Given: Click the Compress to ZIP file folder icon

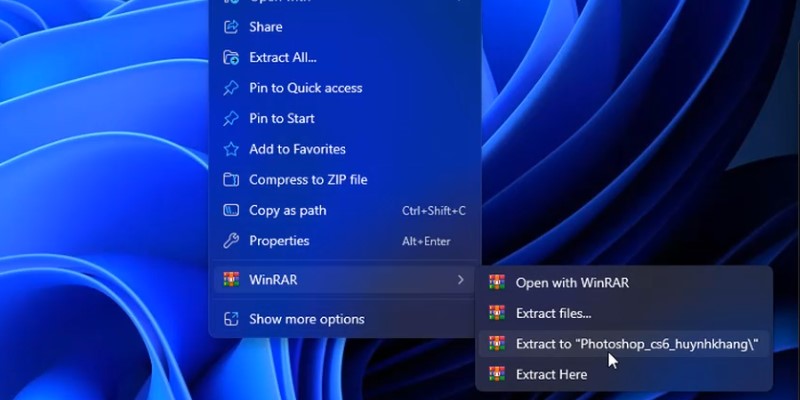Looking at the screenshot, I should tap(231, 180).
